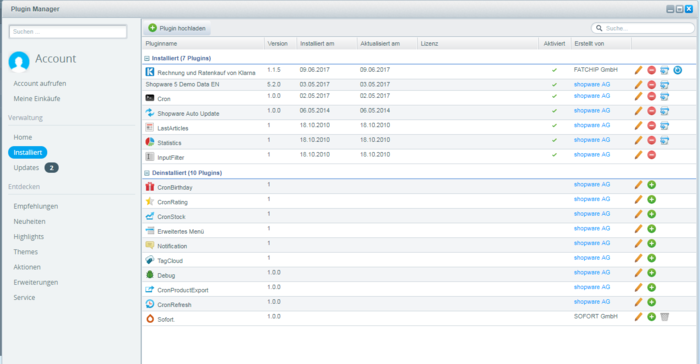Reinstall the Klarna plugin
Screen dimensions: 700x364
665,70
